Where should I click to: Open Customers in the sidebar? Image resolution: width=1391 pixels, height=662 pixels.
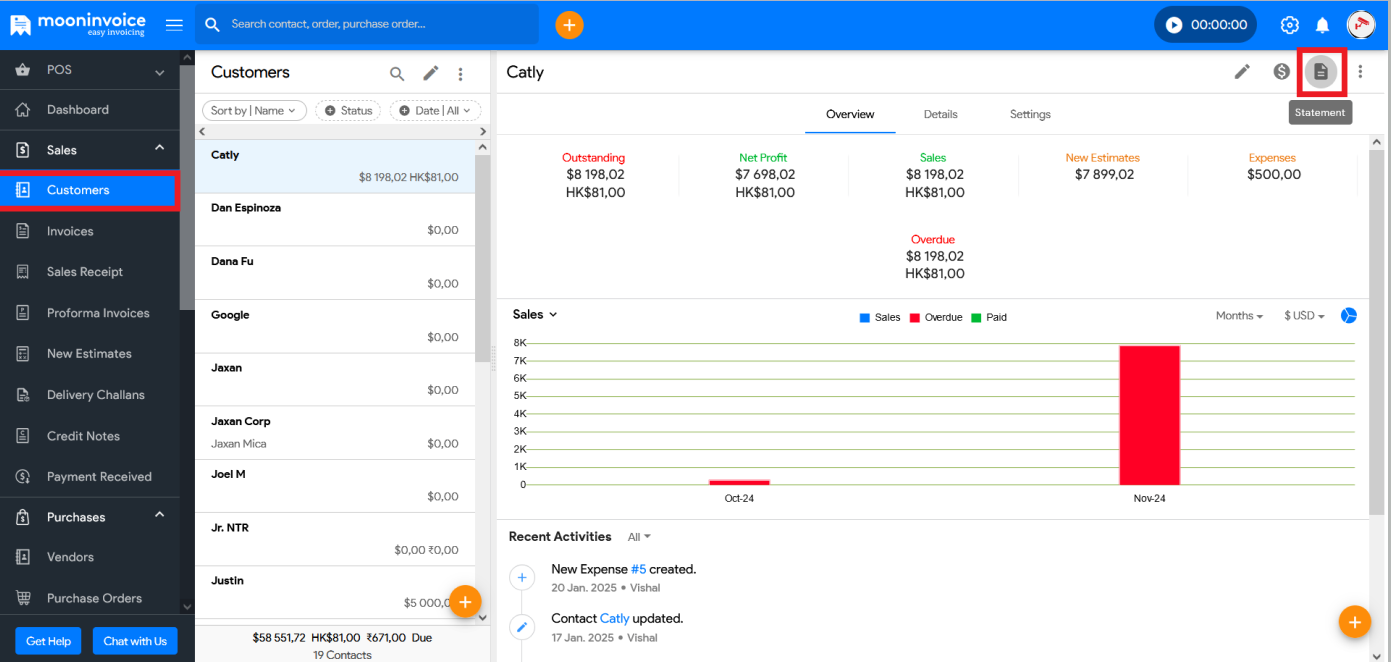coord(90,190)
